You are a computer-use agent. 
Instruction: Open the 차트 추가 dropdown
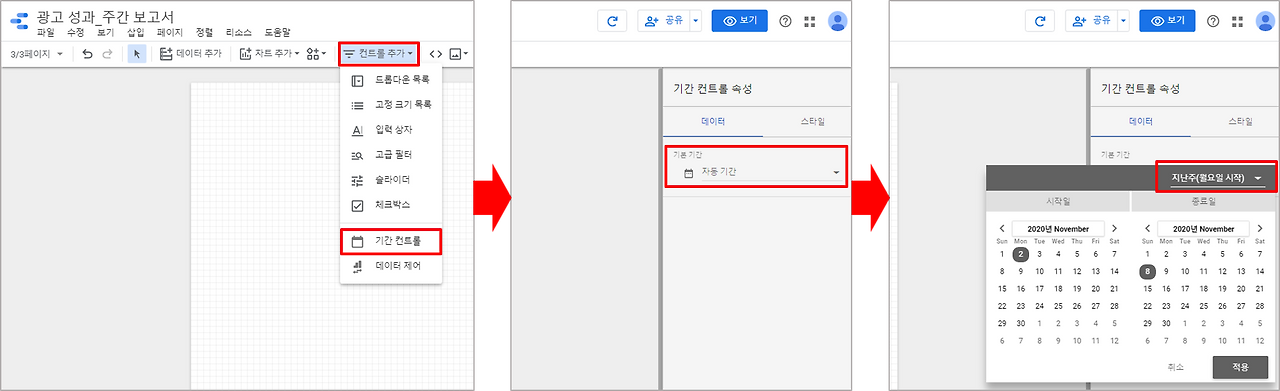[x=269, y=54]
